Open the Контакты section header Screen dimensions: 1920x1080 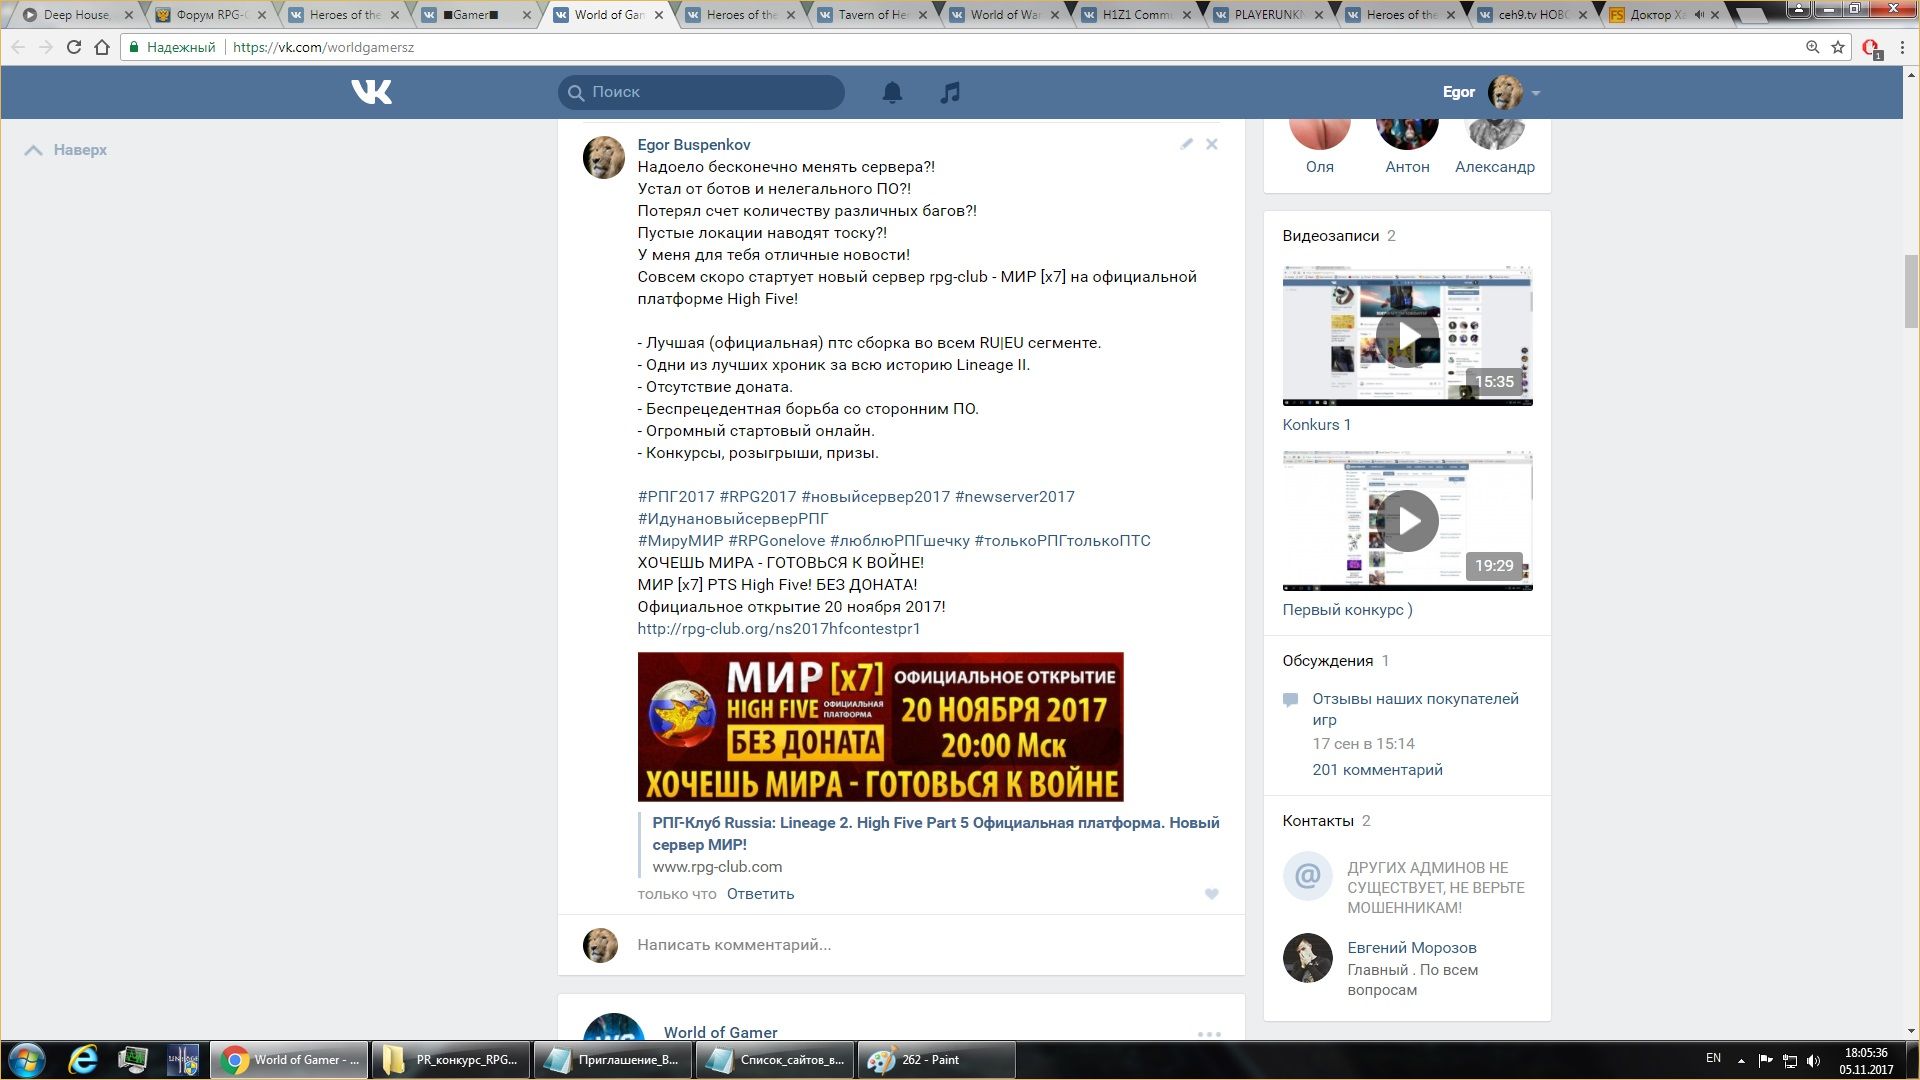[x=1317, y=821]
